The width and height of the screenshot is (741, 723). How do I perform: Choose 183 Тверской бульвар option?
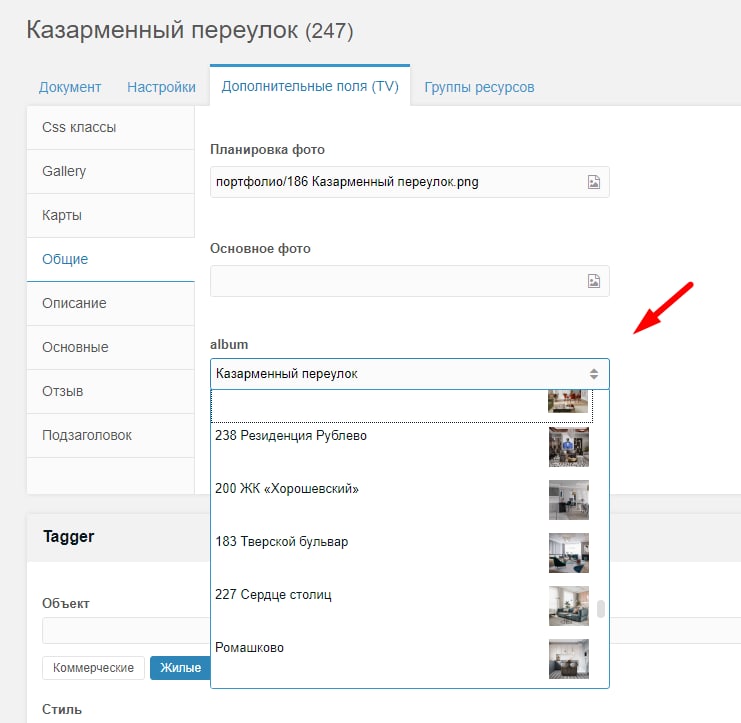tap(402, 553)
